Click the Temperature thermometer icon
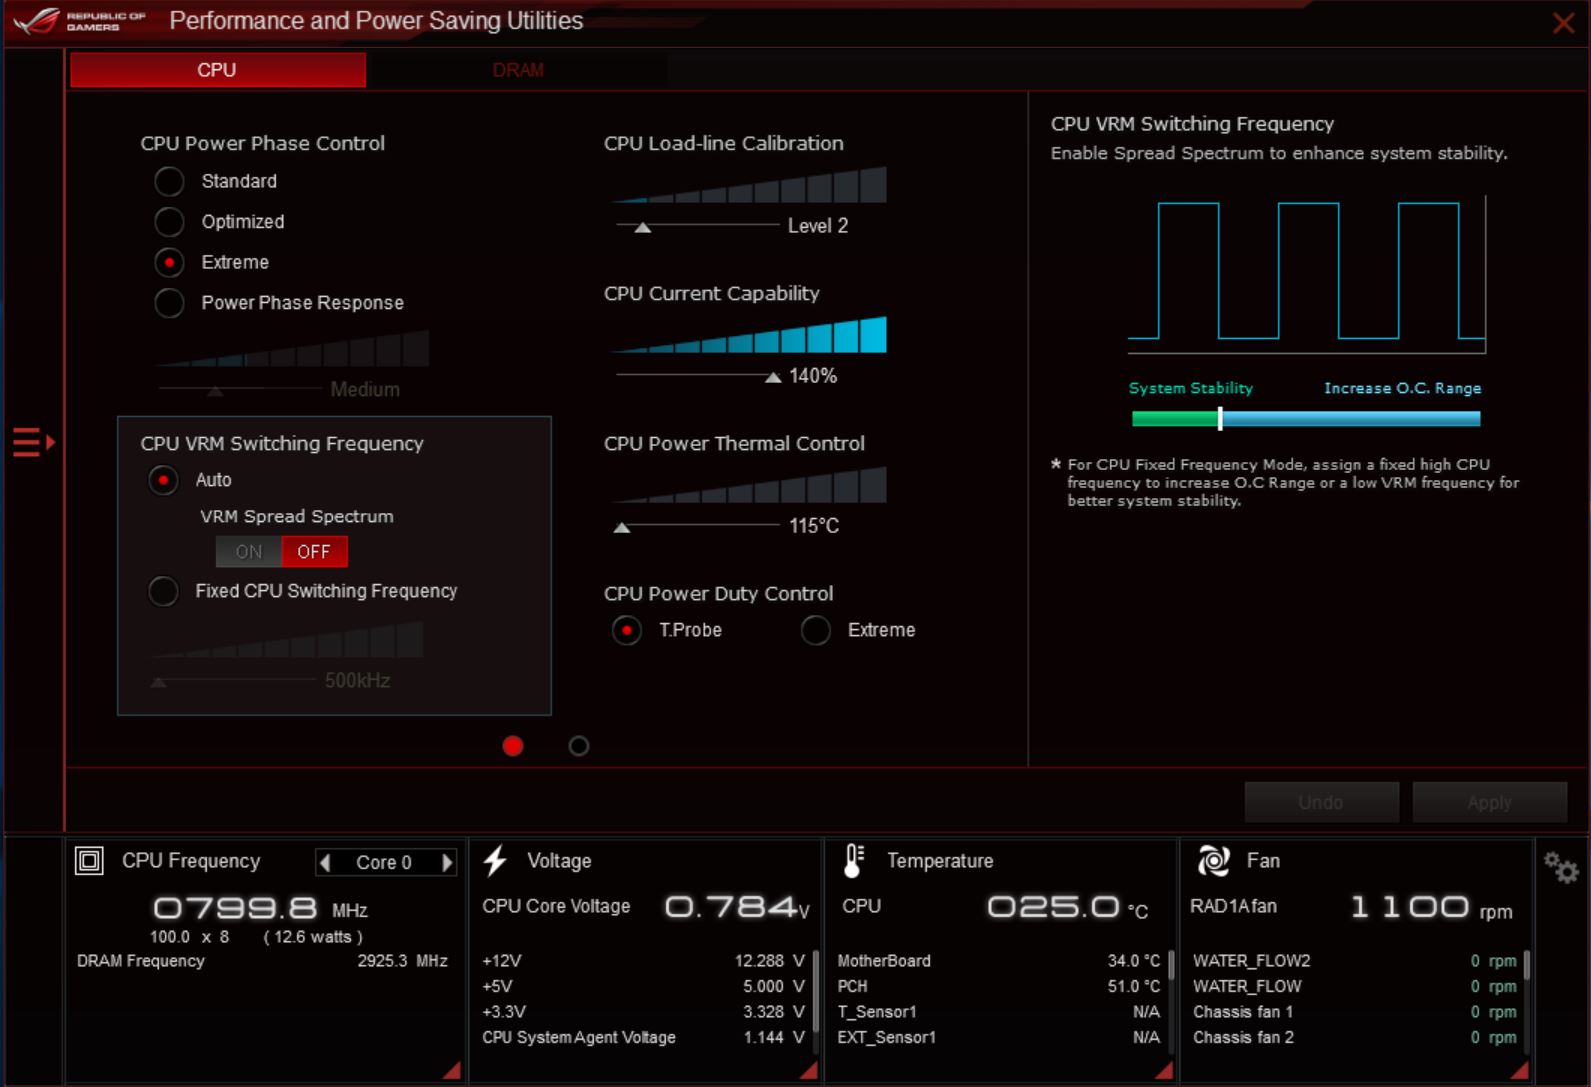 point(853,860)
